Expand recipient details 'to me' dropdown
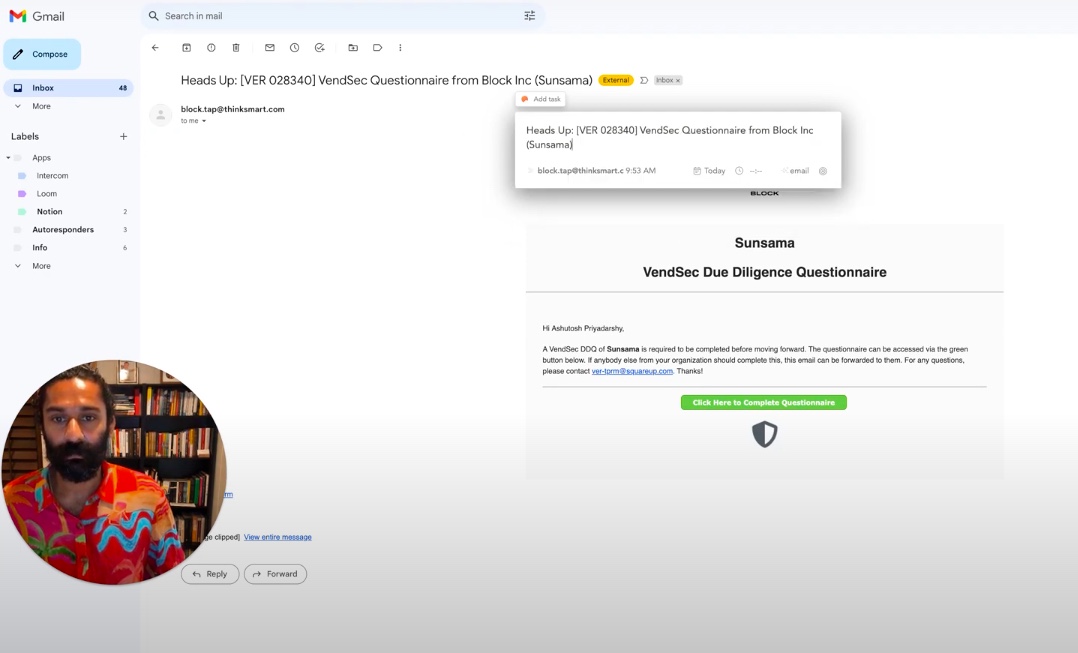This screenshot has width=1078, height=653. tap(204, 121)
